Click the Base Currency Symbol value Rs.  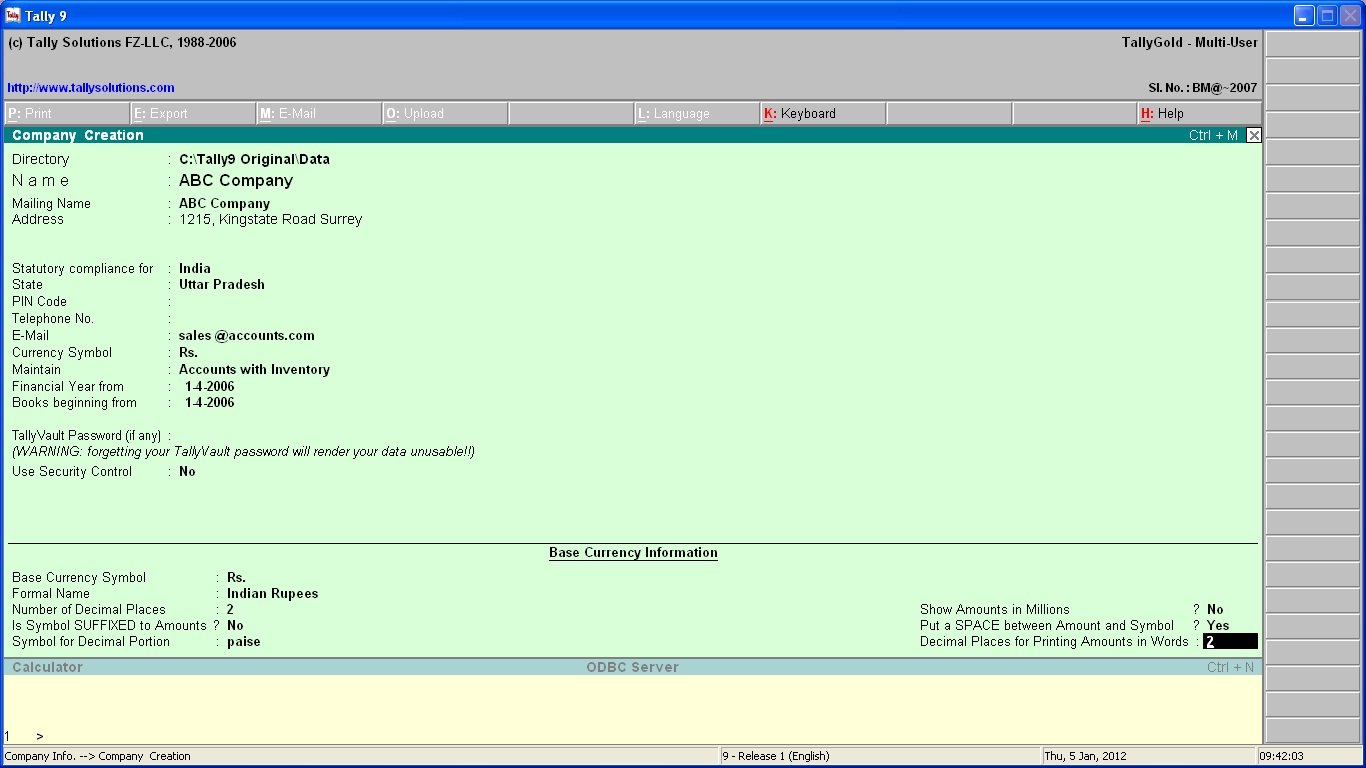point(236,577)
